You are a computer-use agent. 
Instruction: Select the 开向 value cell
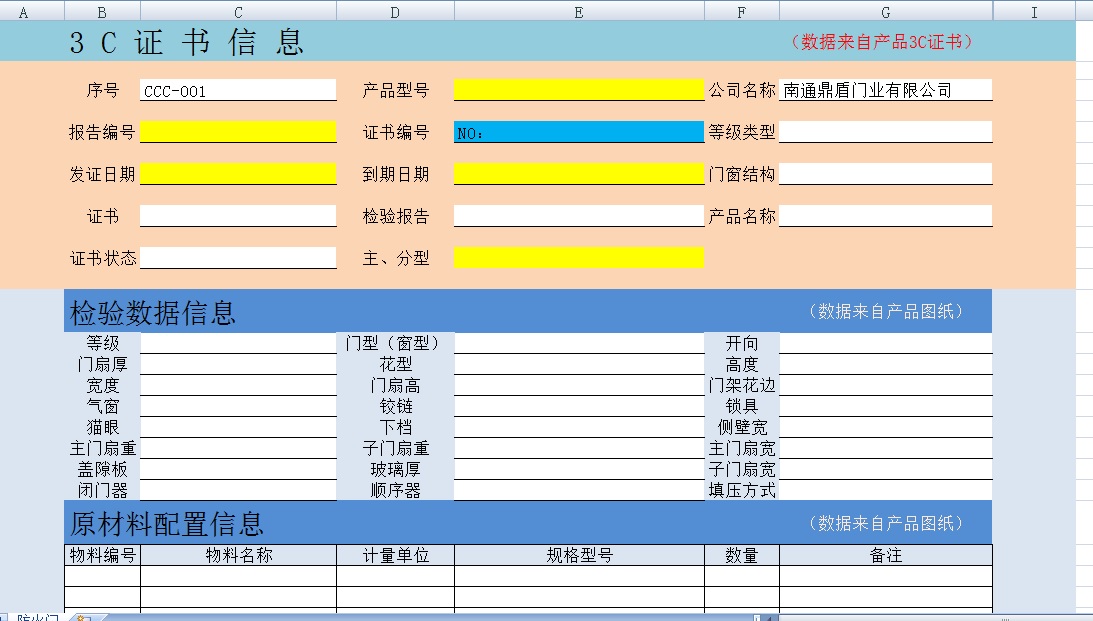pos(885,343)
